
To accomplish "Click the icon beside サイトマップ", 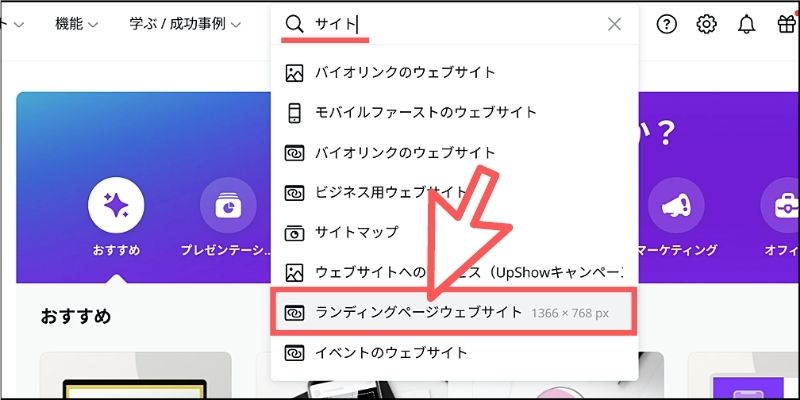I will [294, 232].
